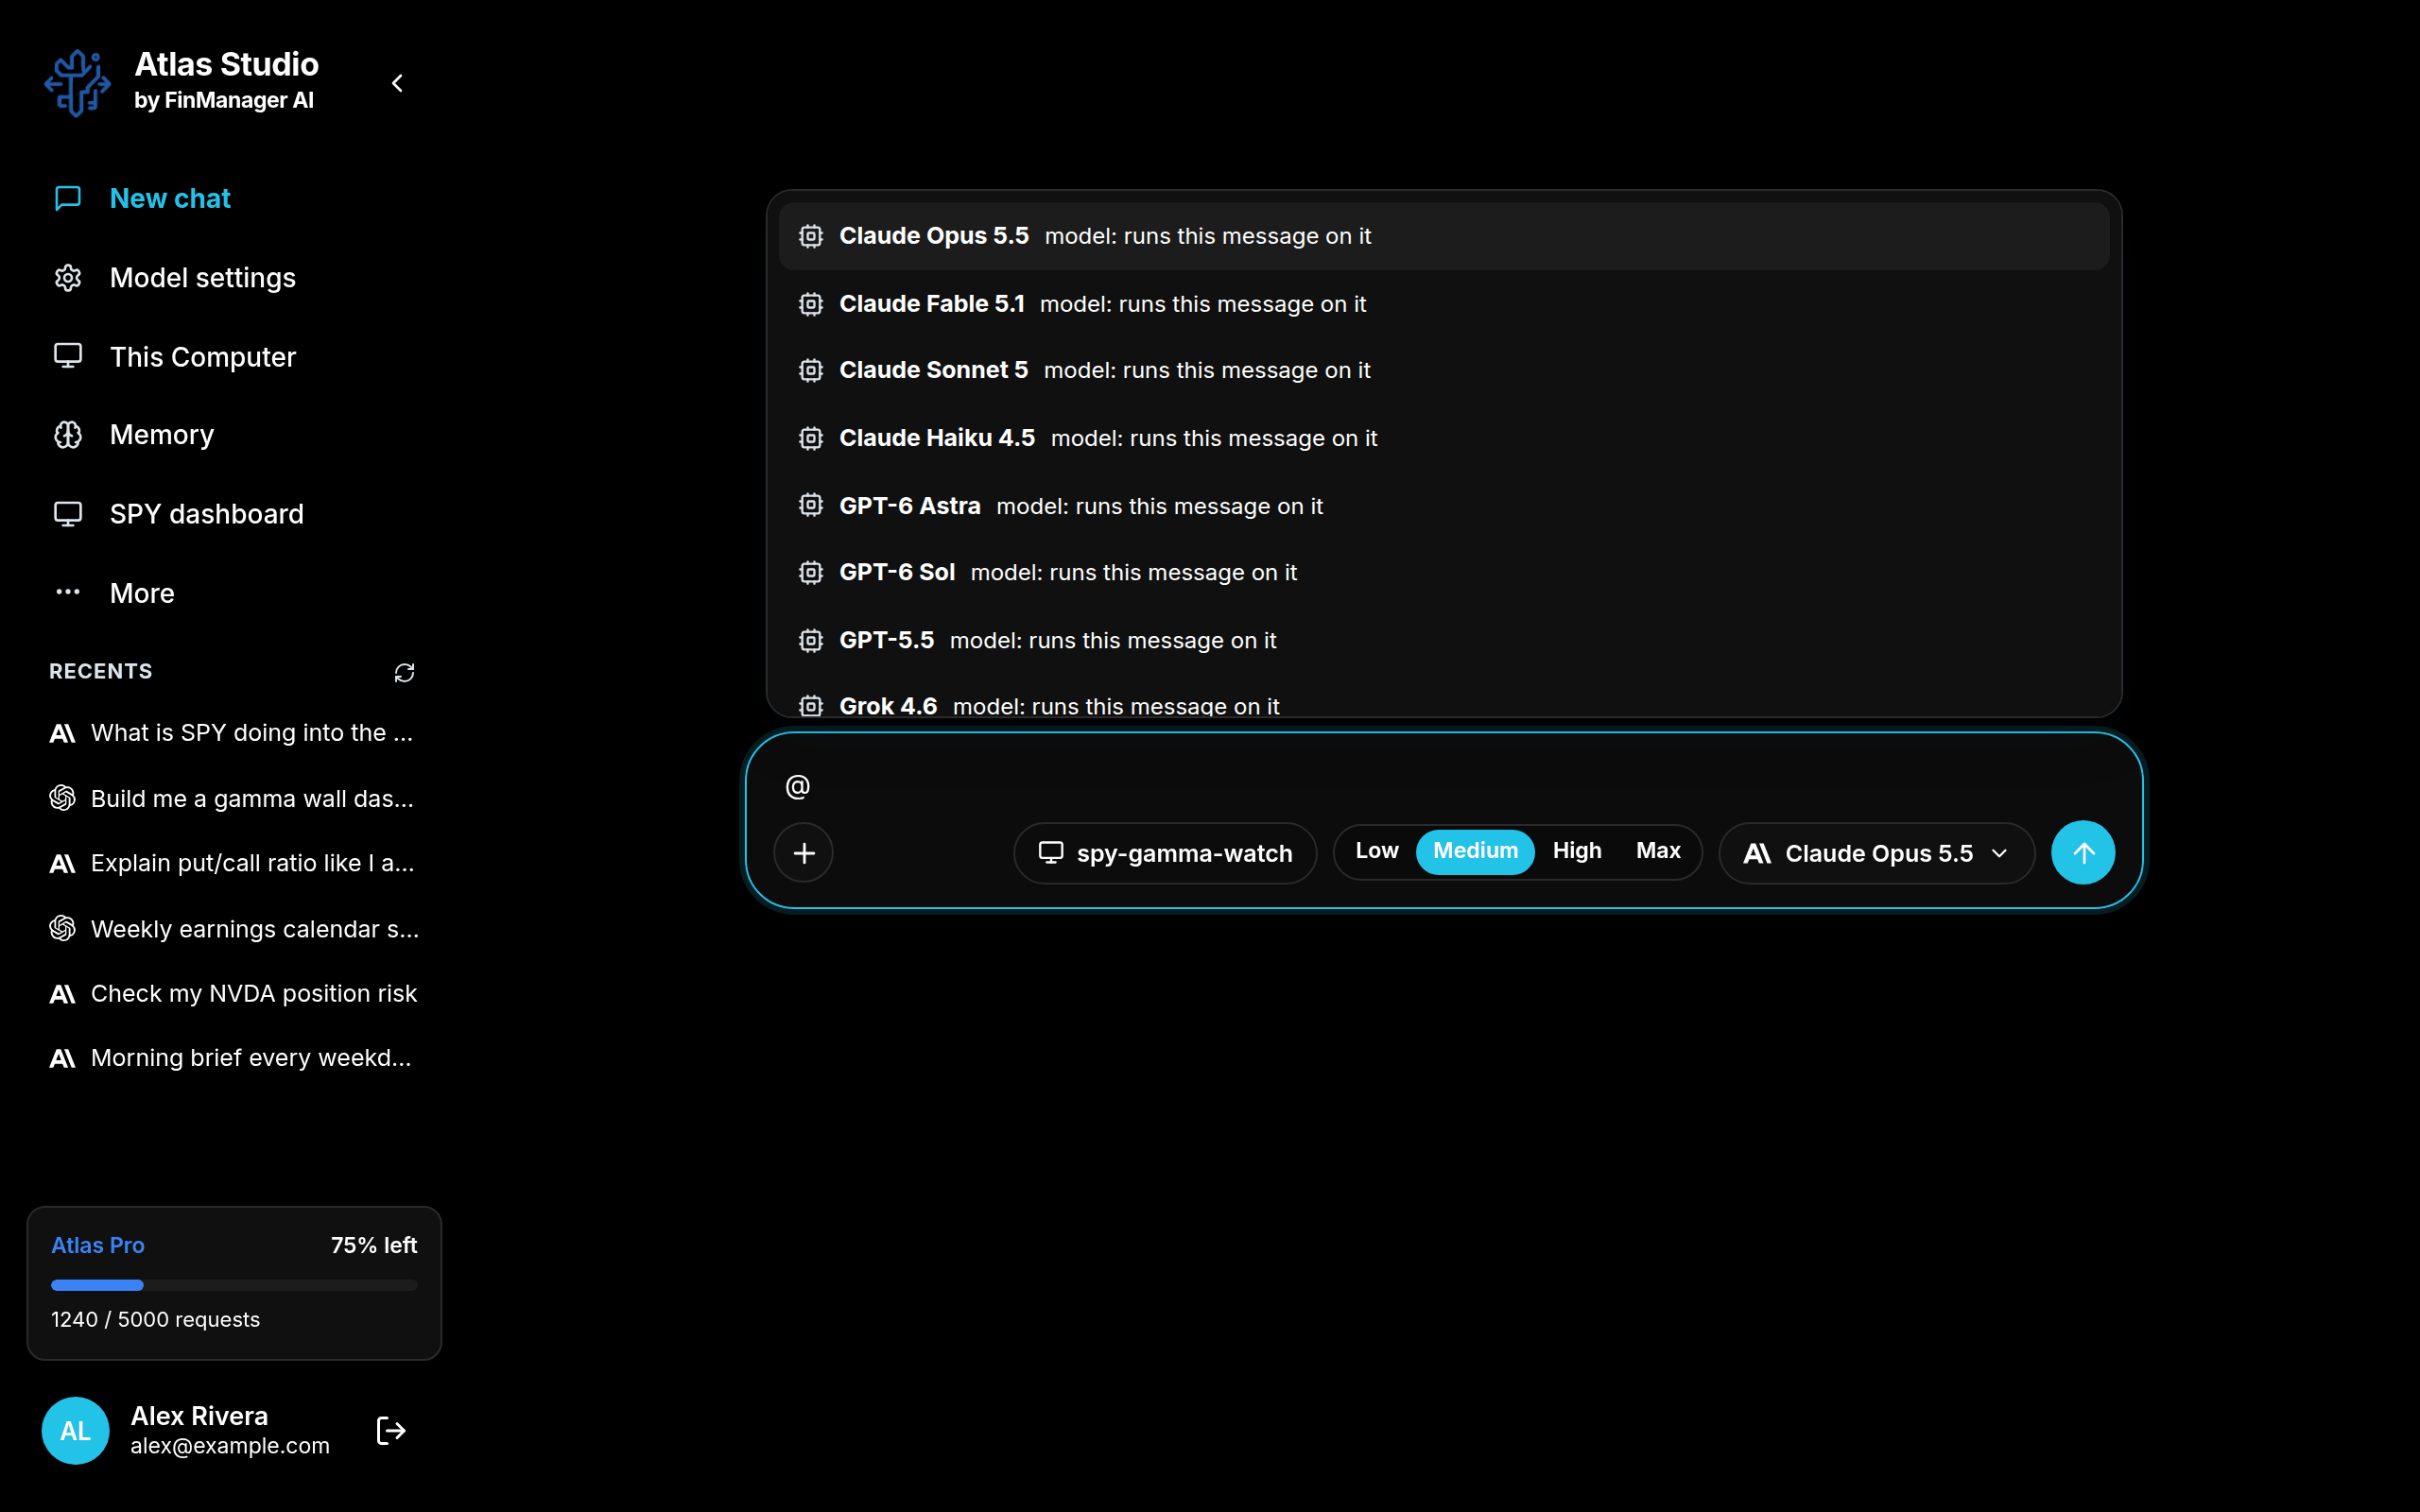Expand the More menu dots
This screenshot has height=1512, width=2420.
click(x=68, y=592)
